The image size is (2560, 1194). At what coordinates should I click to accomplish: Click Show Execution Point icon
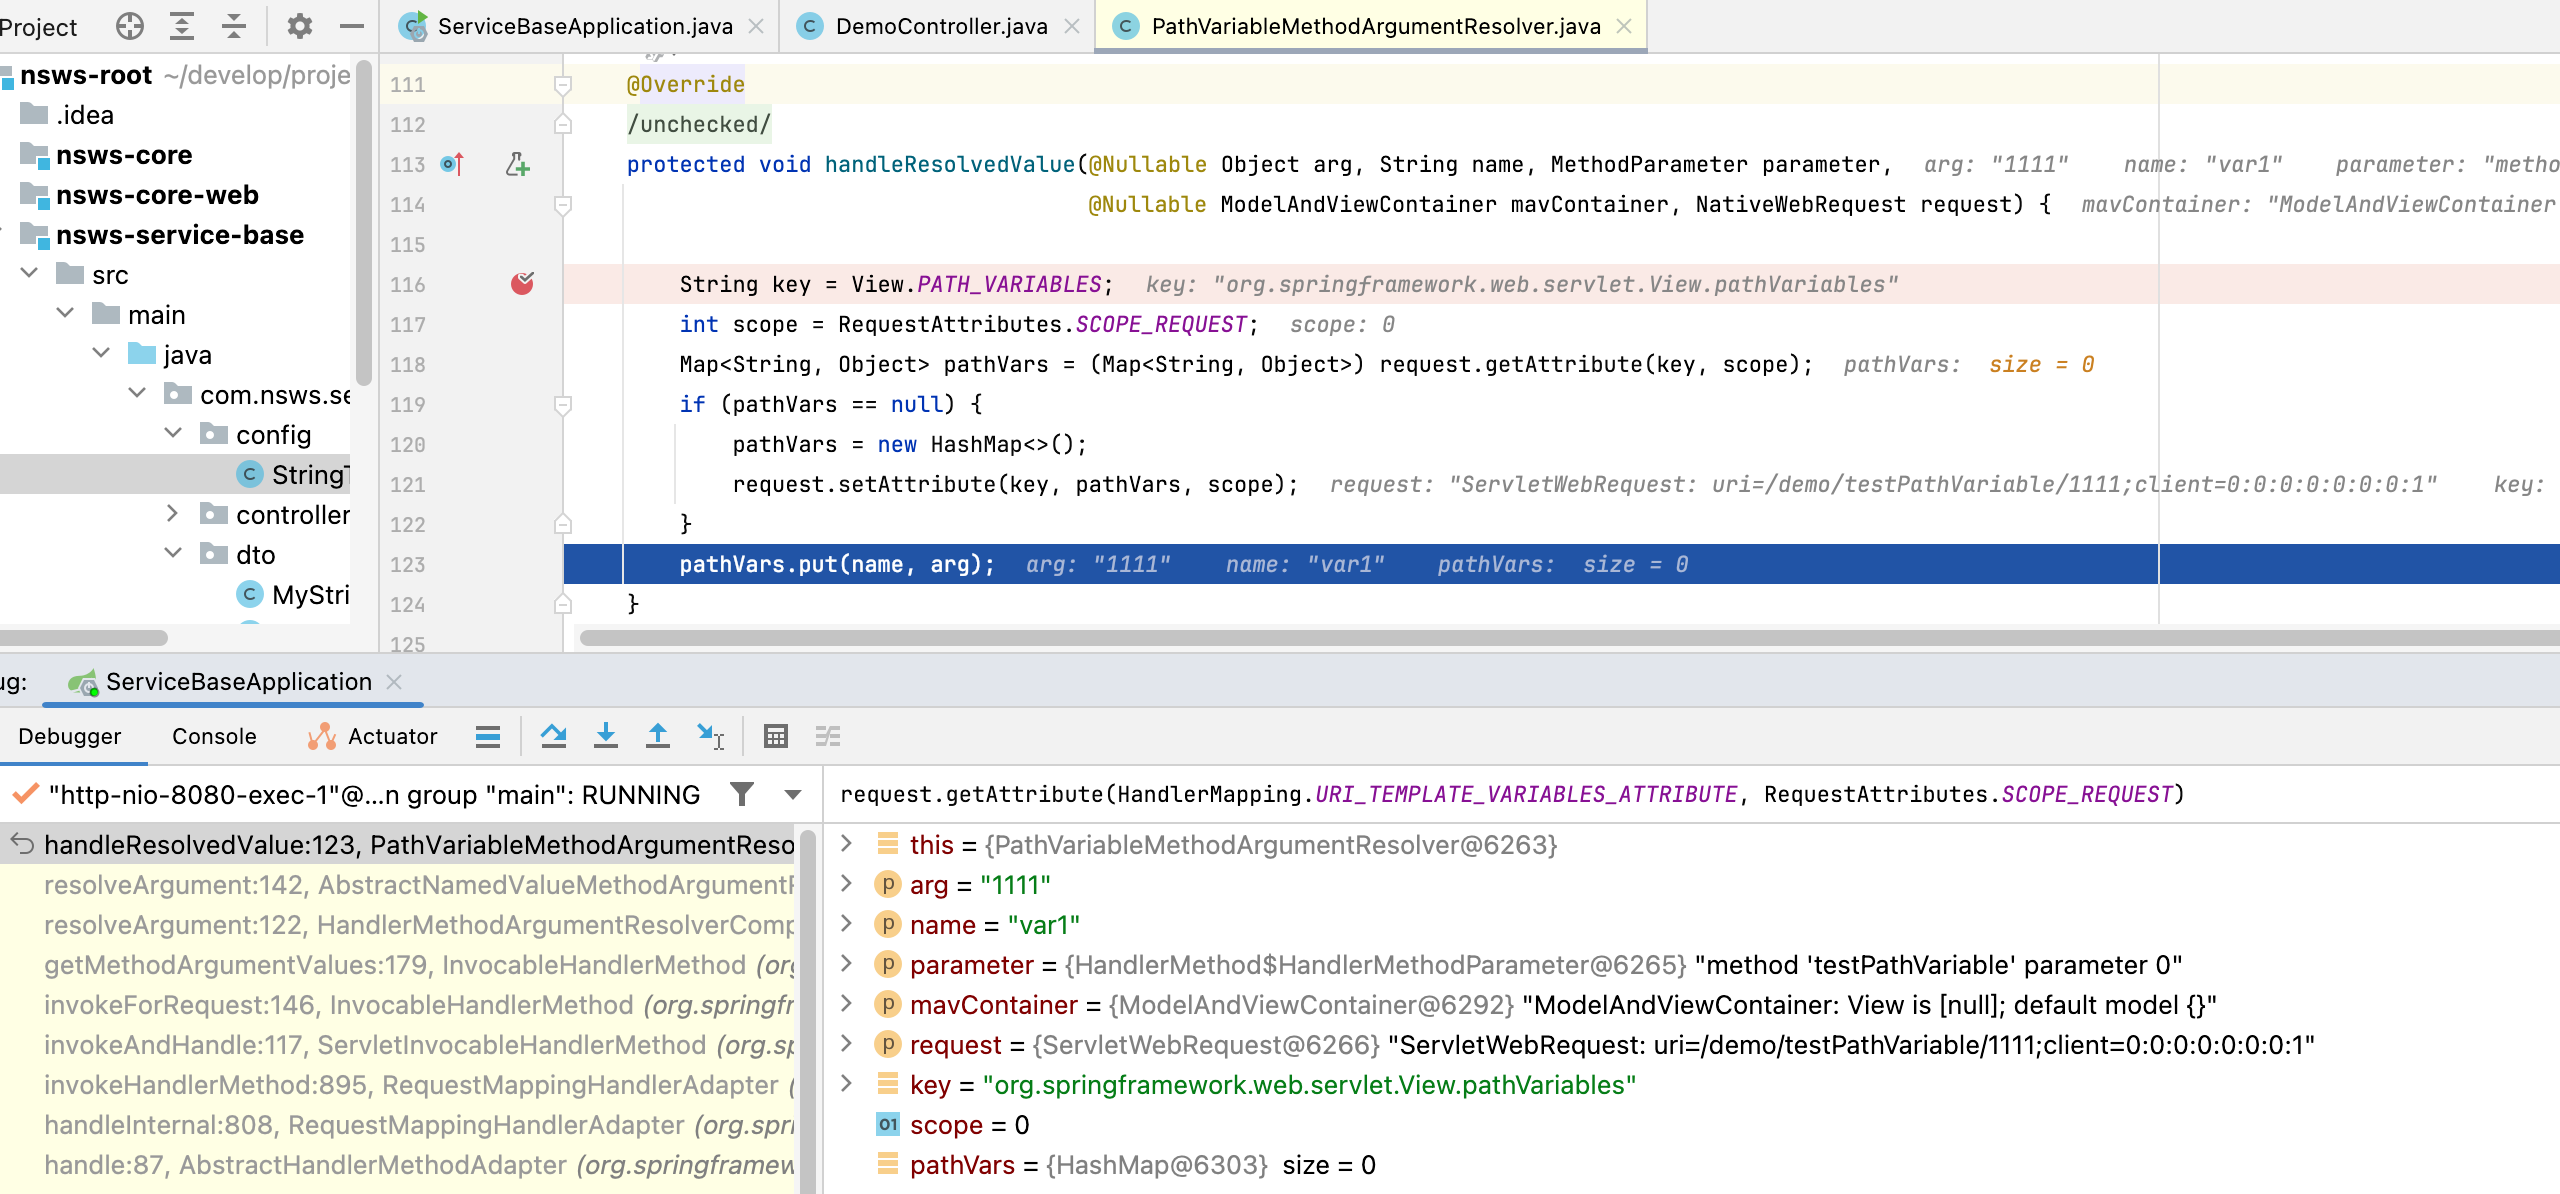(488, 737)
